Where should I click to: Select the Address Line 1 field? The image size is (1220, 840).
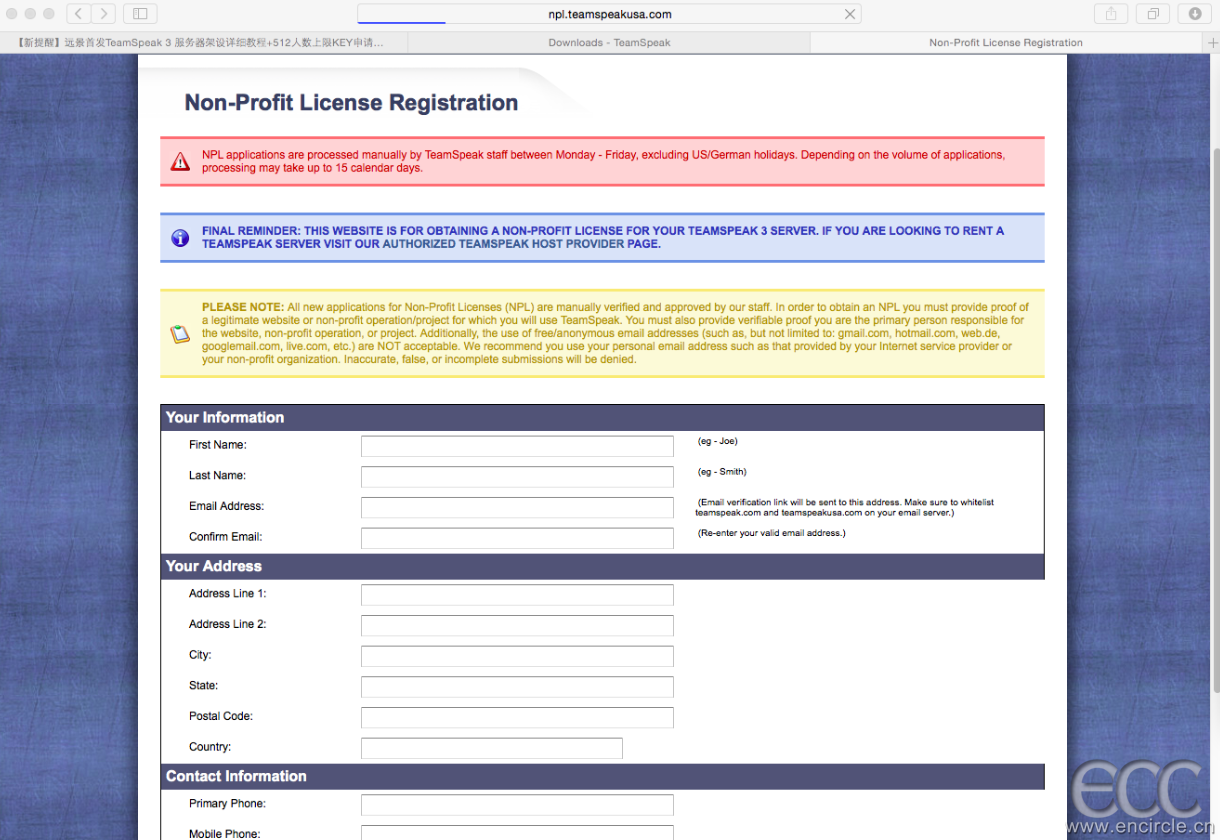[x=517, y=595]
